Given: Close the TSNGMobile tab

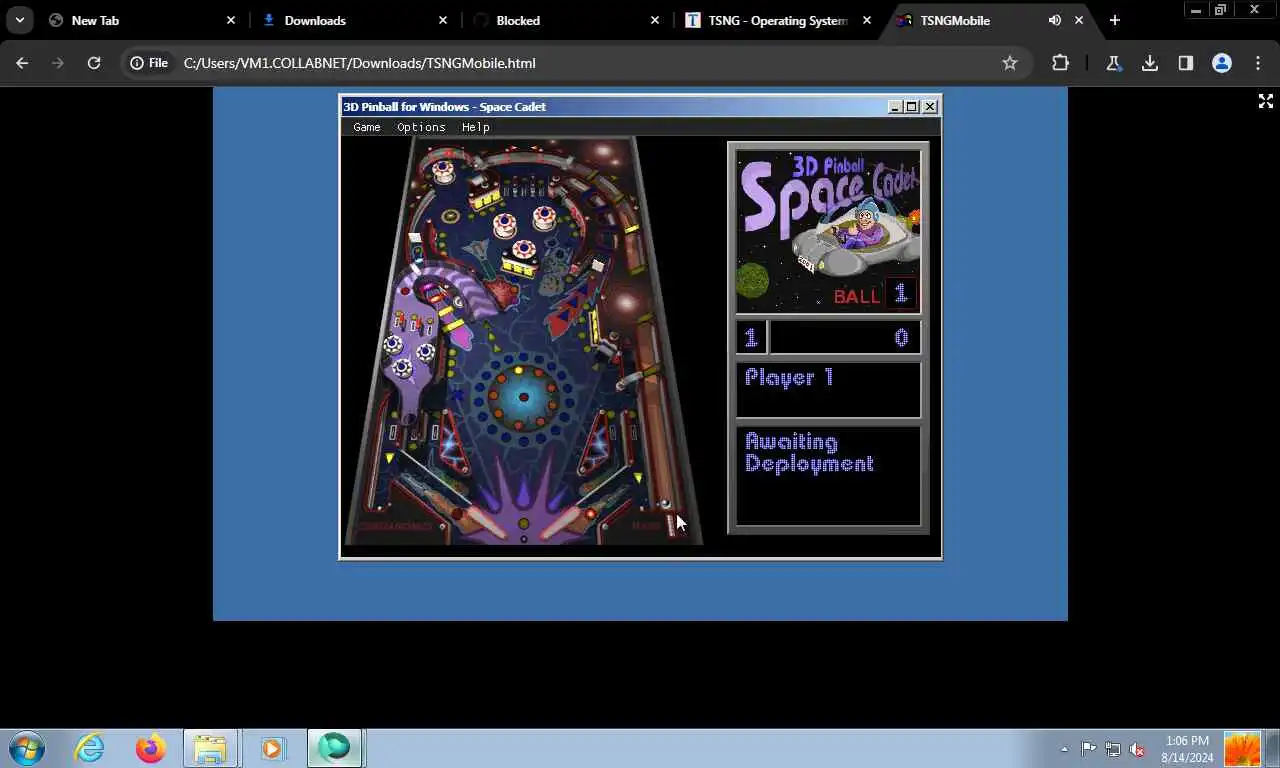Looking at the screenshot, I should pyautogui.click(x=1079, y=20).
